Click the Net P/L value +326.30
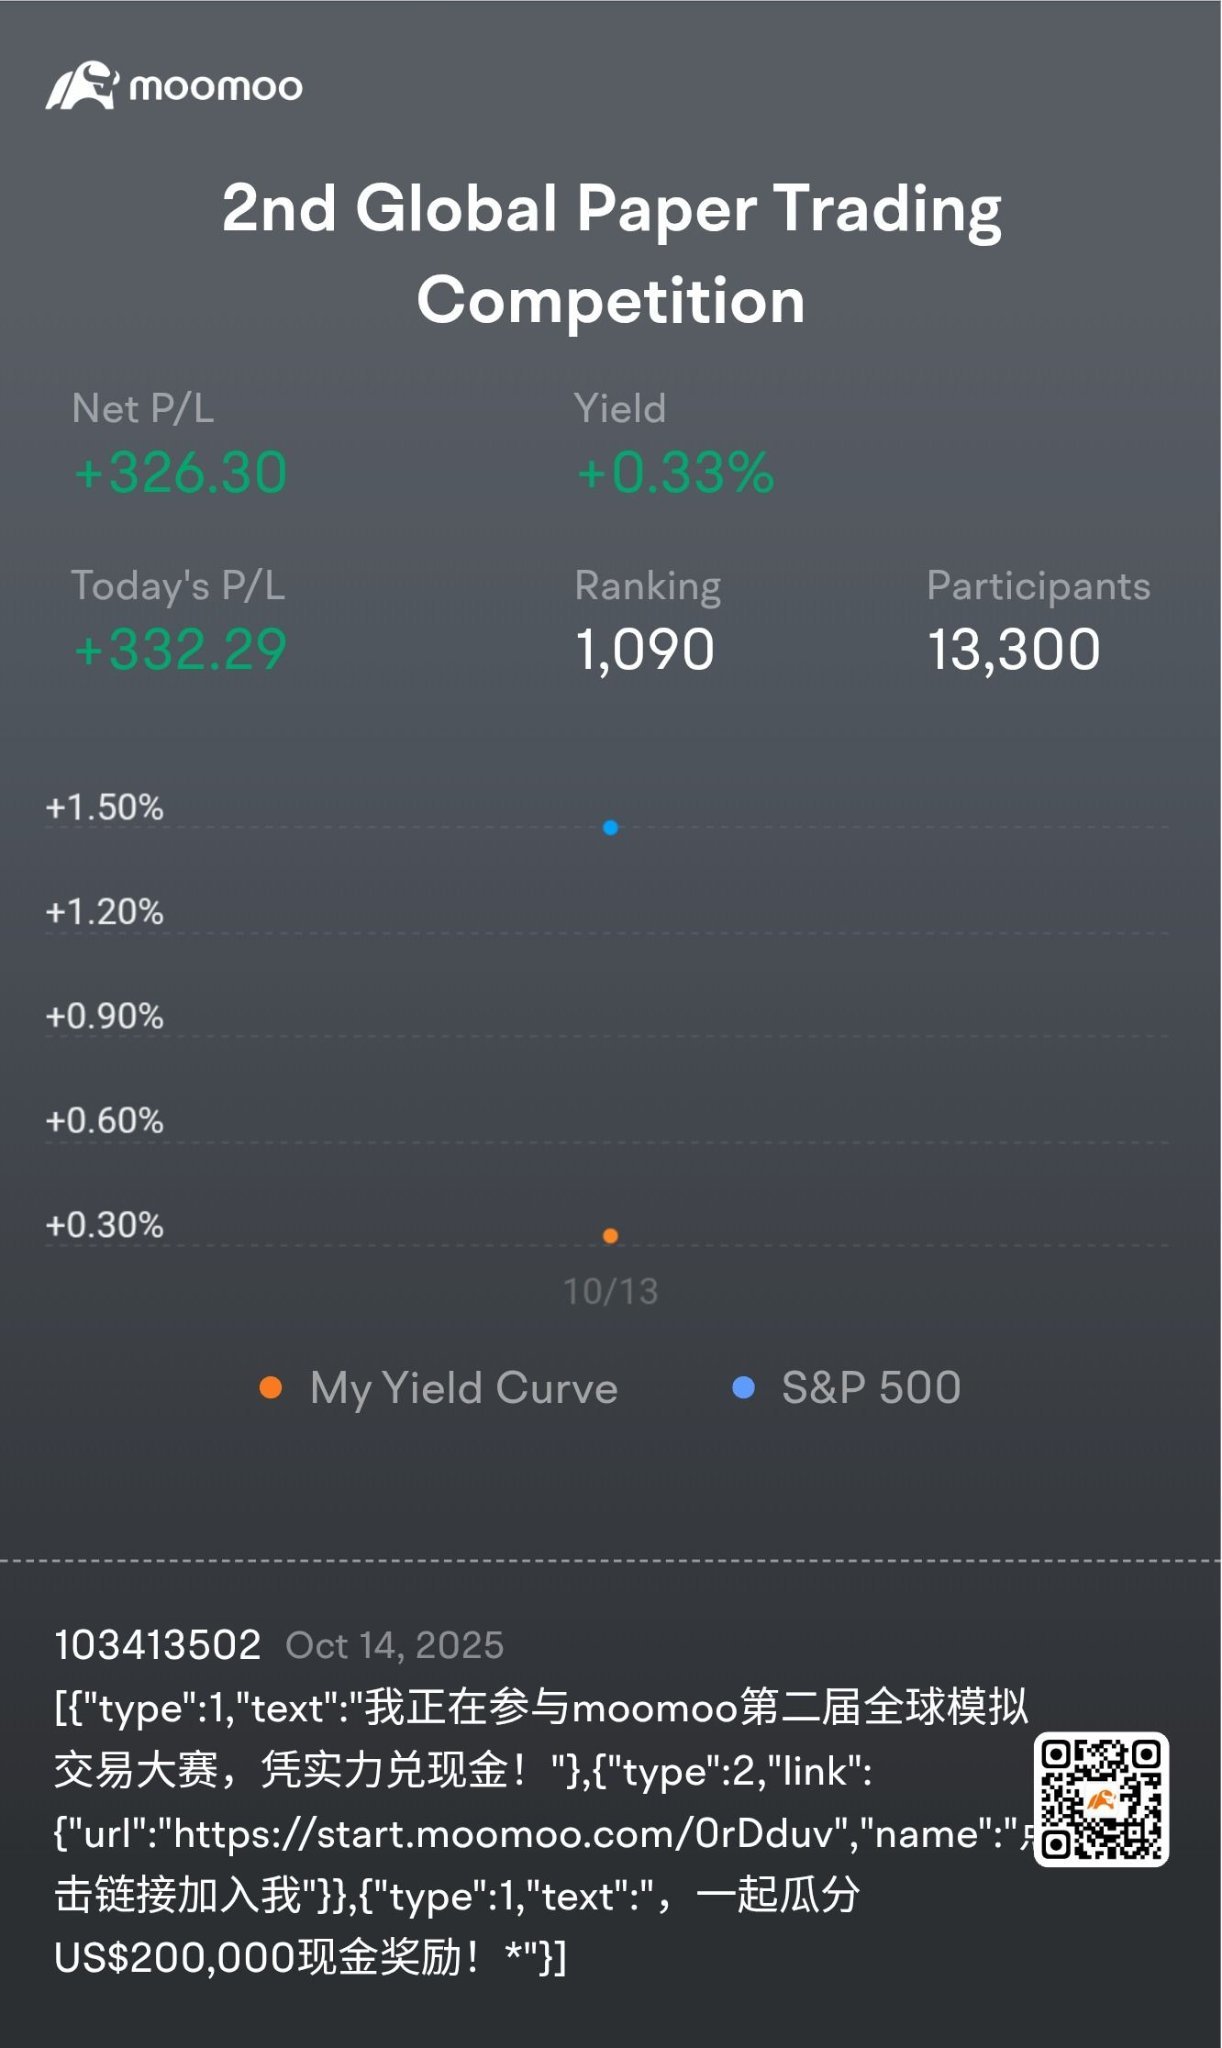1222x2048 pixels. 181,472
